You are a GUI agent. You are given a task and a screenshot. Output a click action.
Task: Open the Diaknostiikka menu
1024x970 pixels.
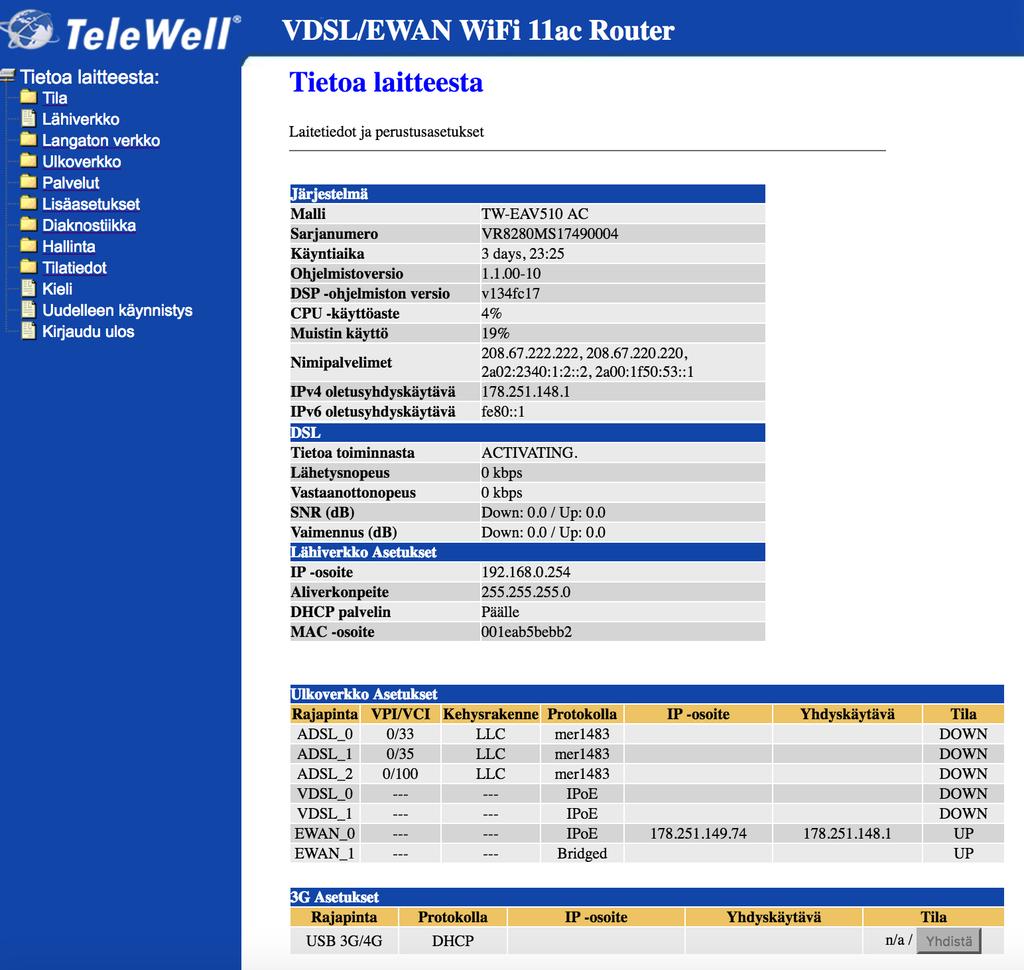[x=89, y=225]
